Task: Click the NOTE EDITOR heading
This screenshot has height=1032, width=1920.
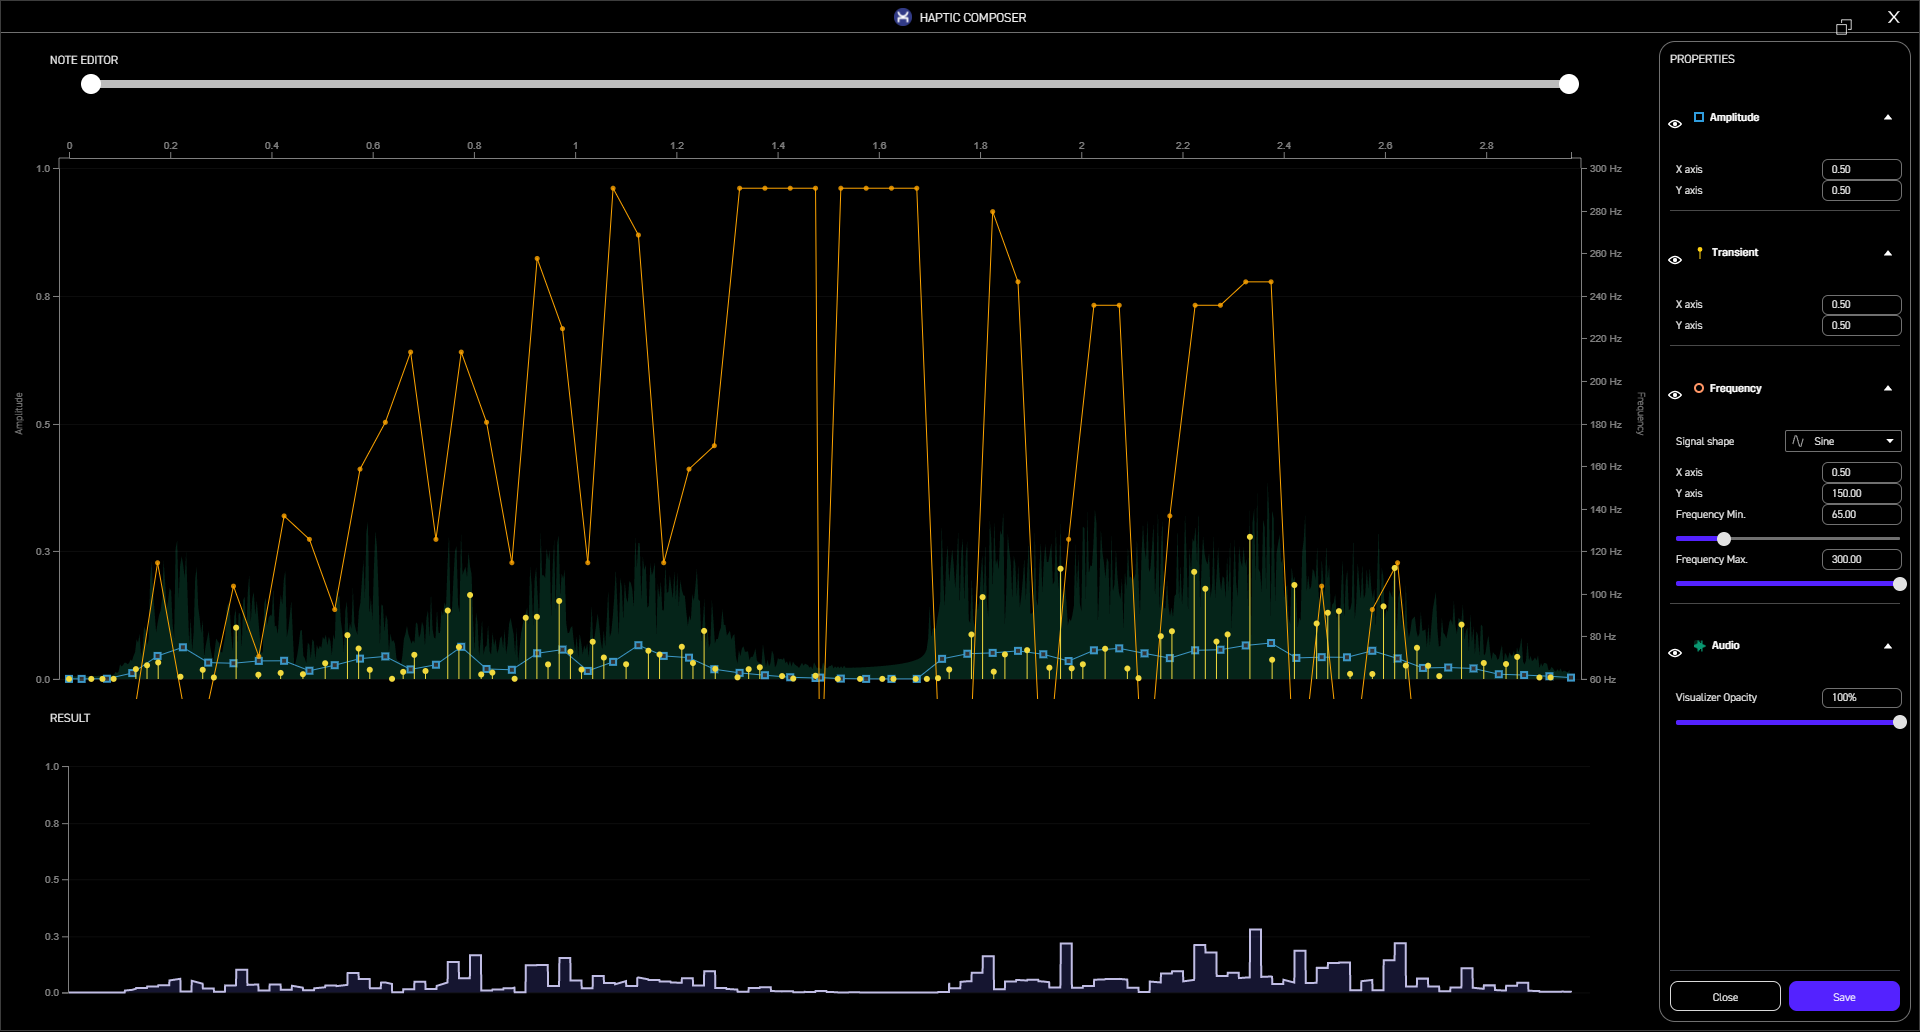Action: [84, 60]
